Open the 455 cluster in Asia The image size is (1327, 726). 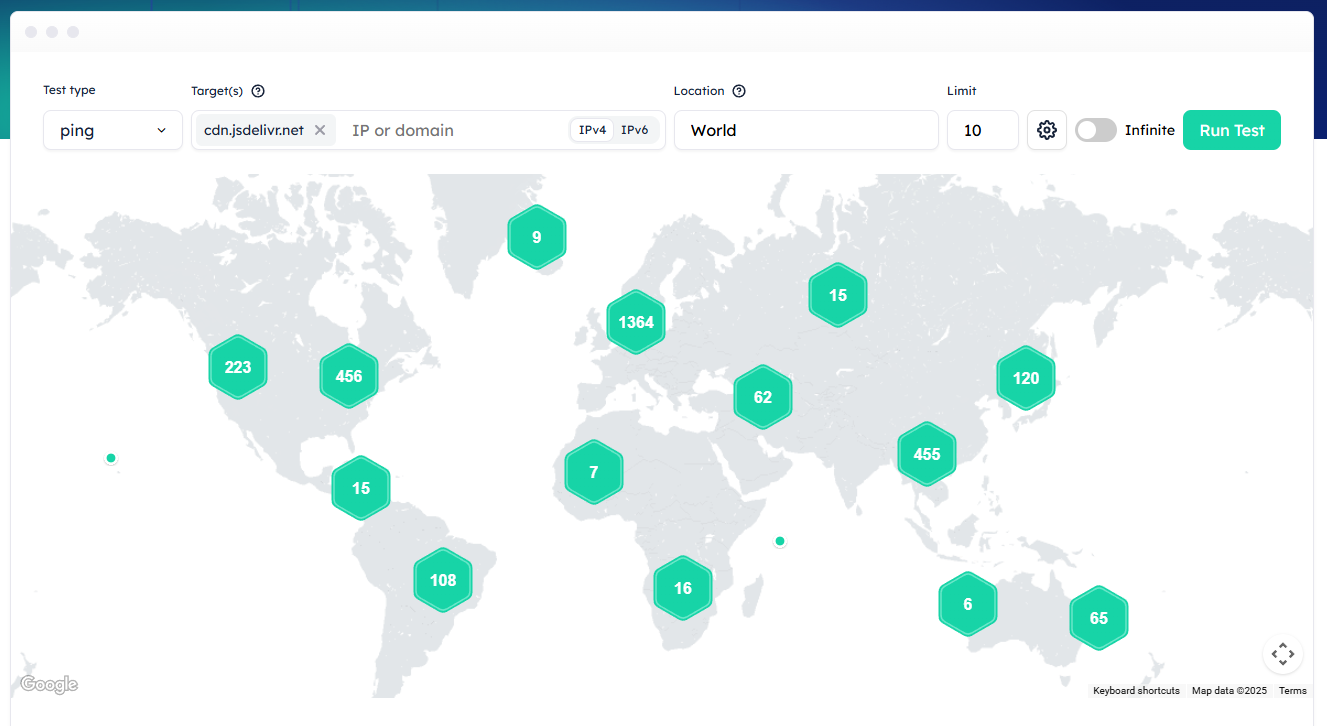[927, 454]
